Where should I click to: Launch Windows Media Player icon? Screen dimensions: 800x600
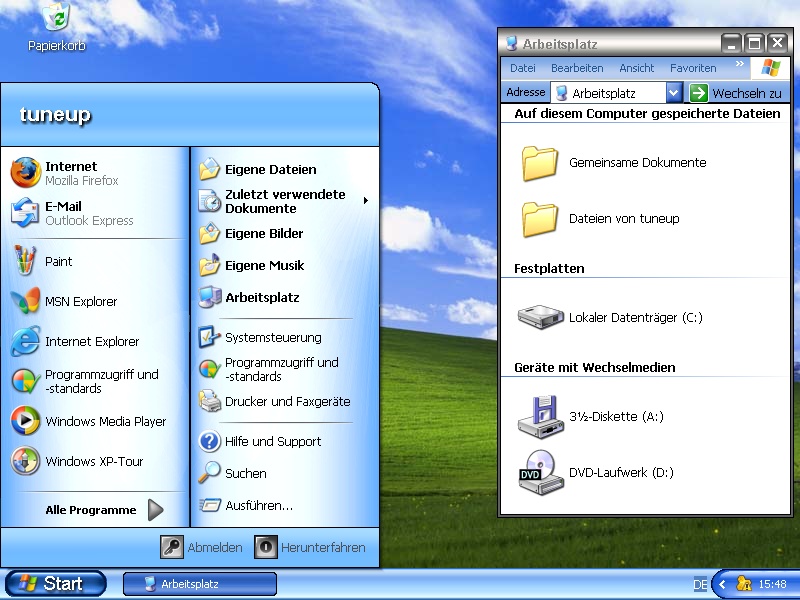[26, 421]
